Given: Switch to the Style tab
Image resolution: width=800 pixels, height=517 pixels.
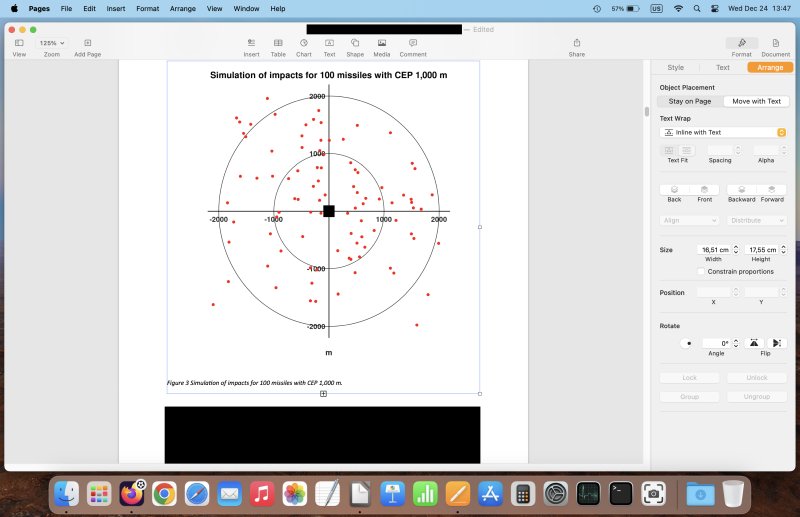Looking at the screenshot, I should pyautogui.click(x=675, y=67).
